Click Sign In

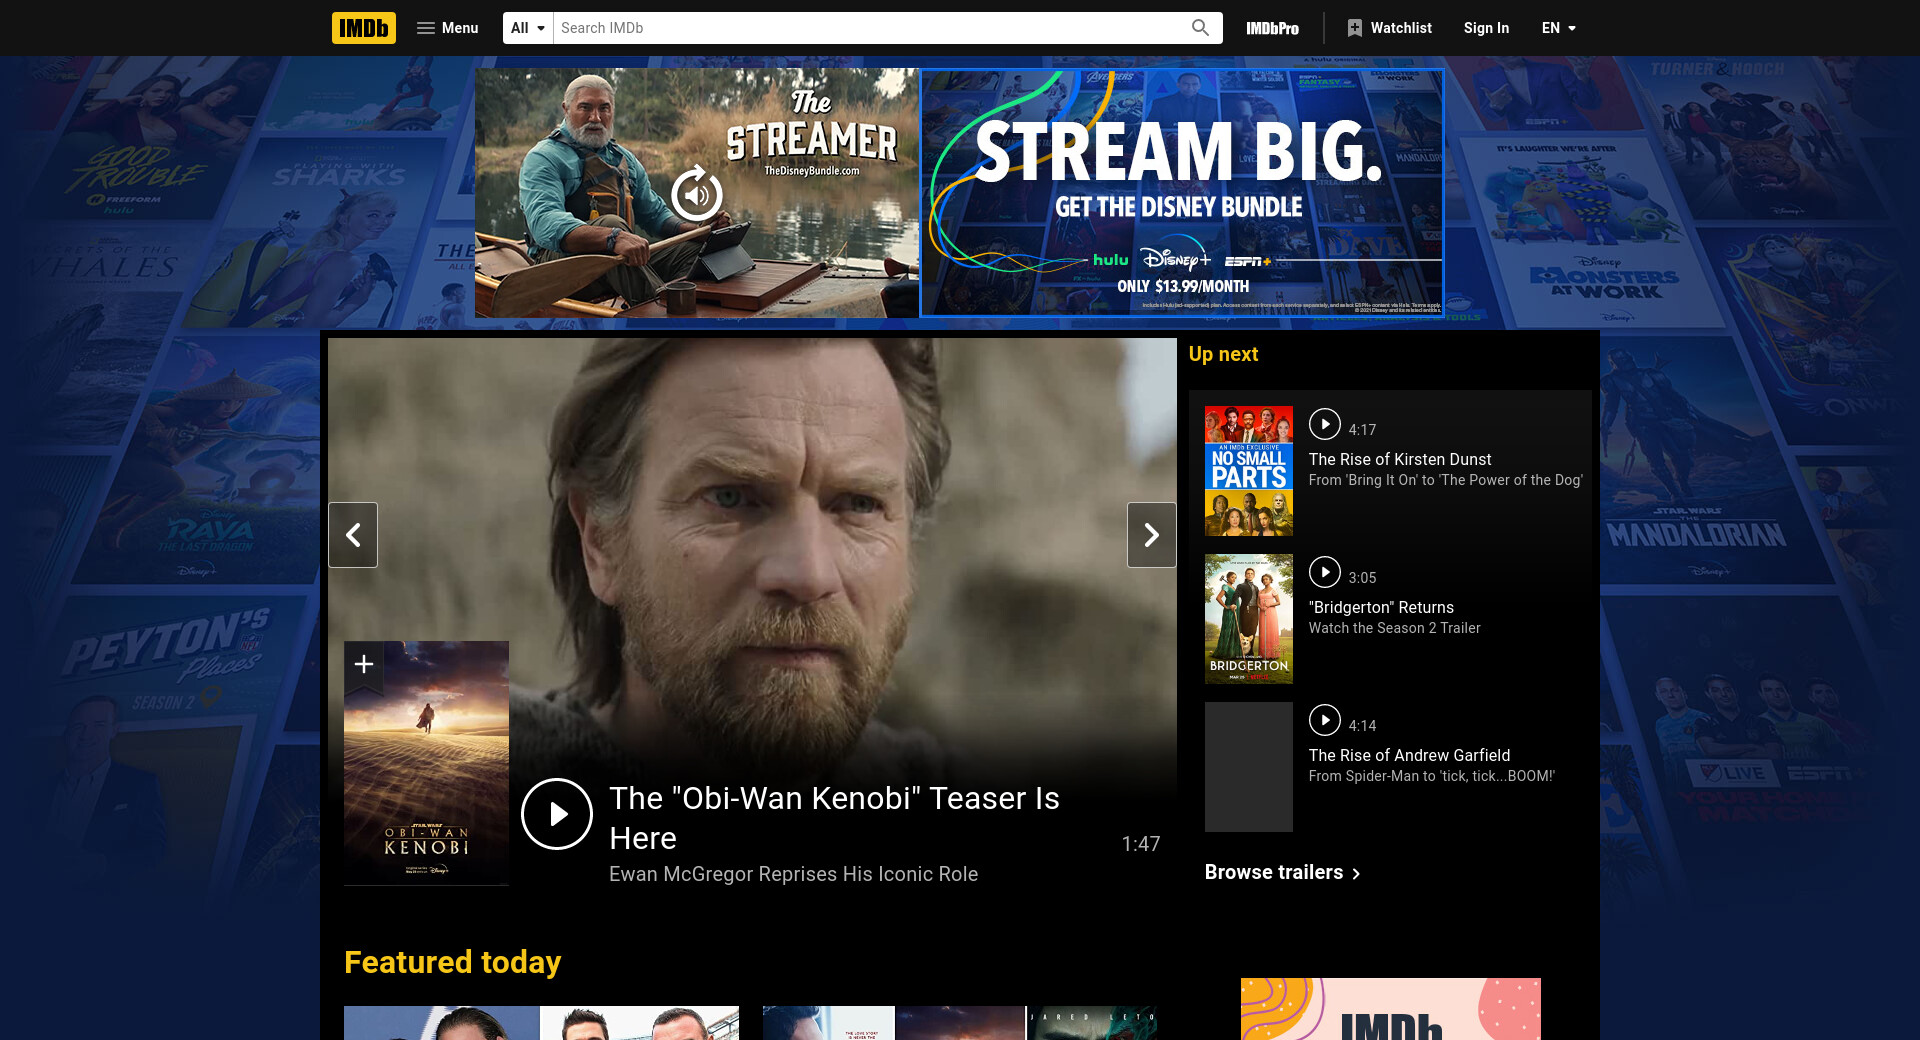pos(1486,28)
